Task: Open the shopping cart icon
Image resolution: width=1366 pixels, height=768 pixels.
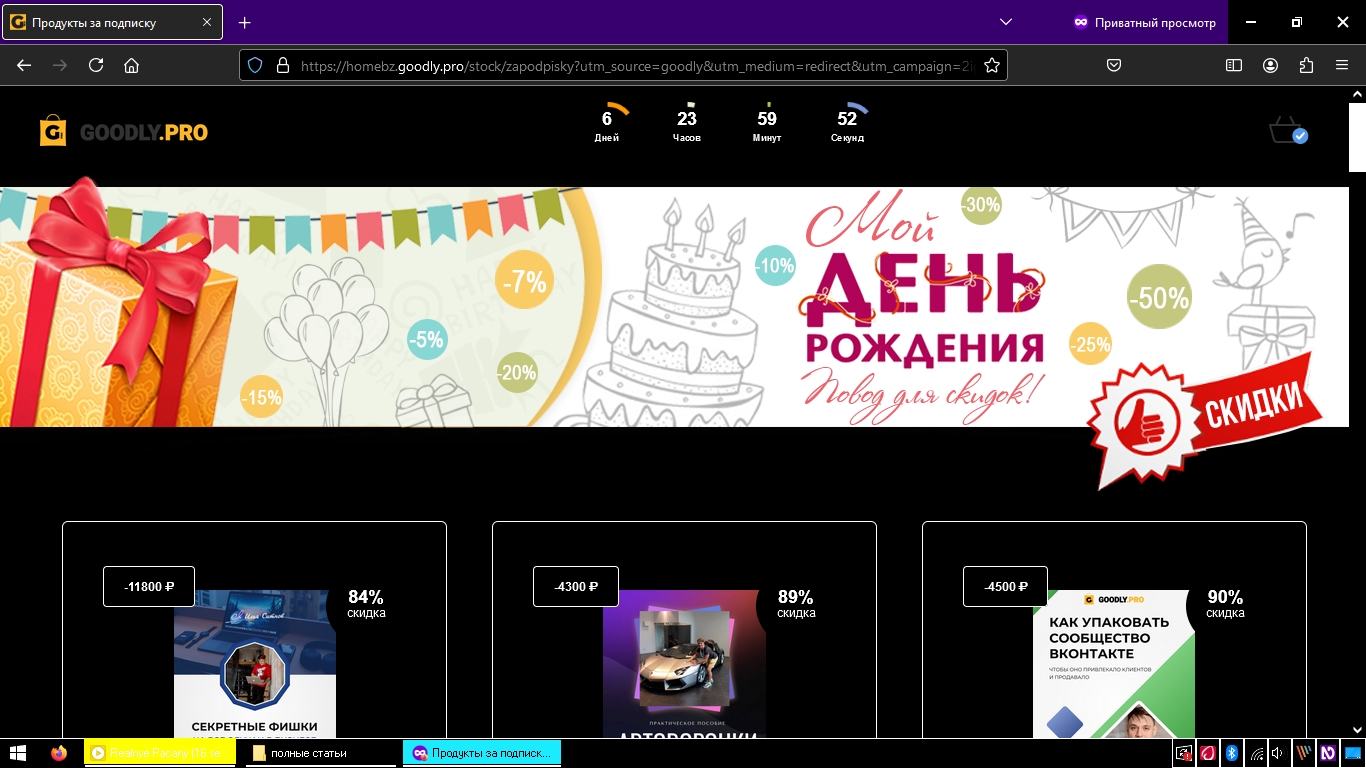Action: pyautogui.click(x=1288, y=131)
